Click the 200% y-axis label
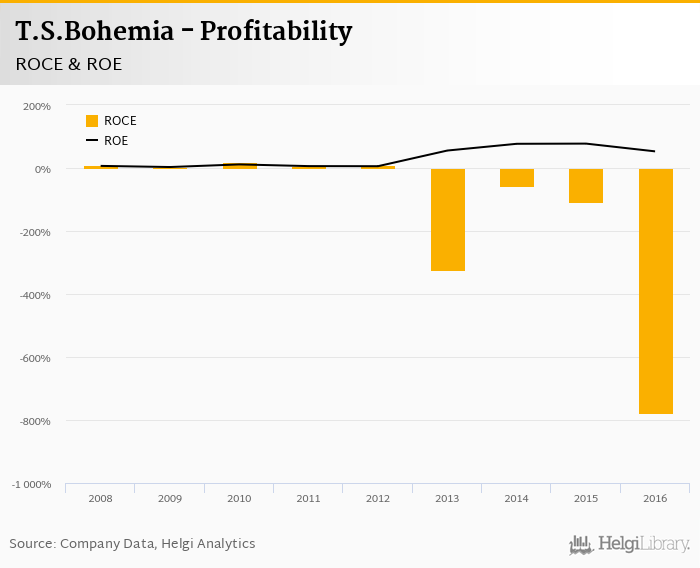The height and width of the screenshot is (568, 700). (x=37, y=106)
